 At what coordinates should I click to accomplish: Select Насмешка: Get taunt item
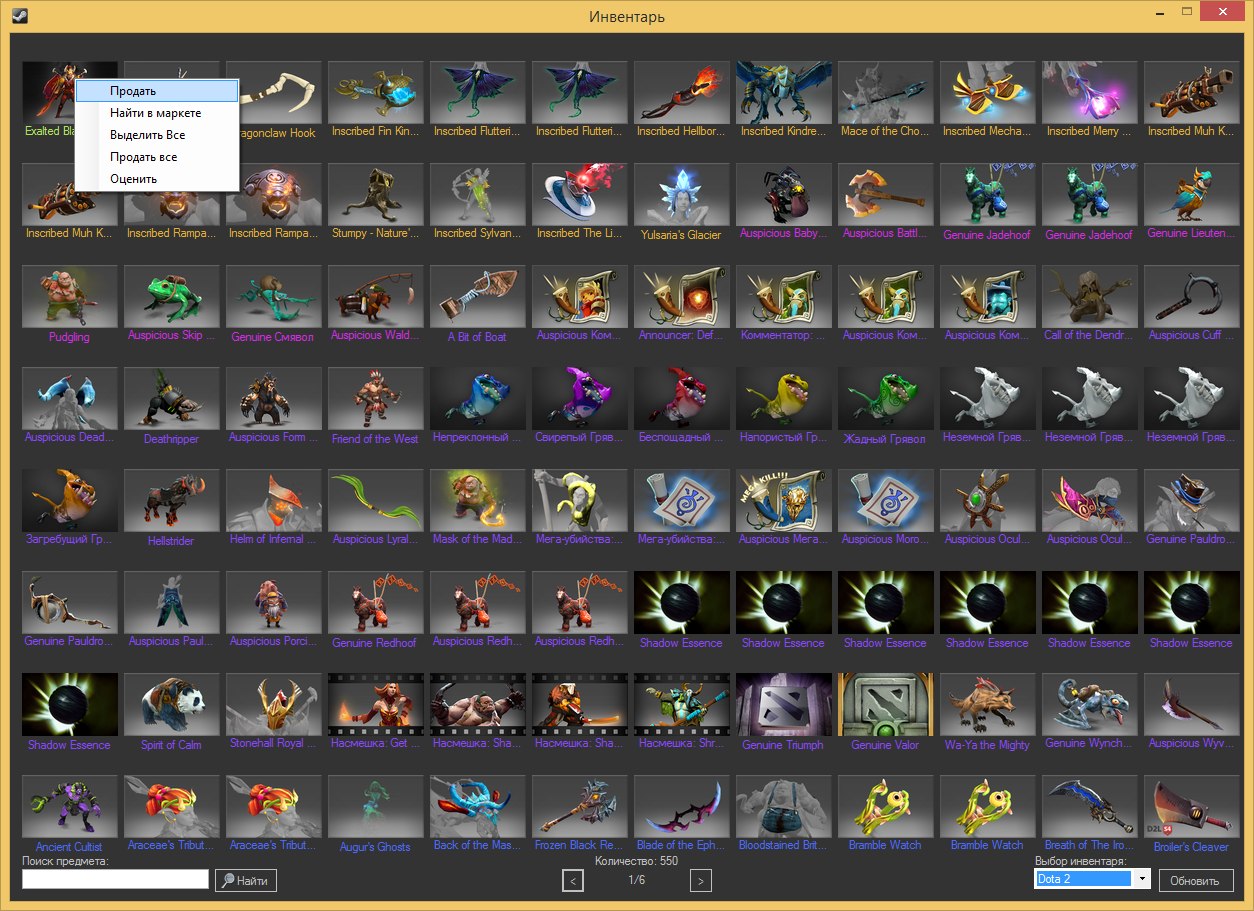click(376, 705)
